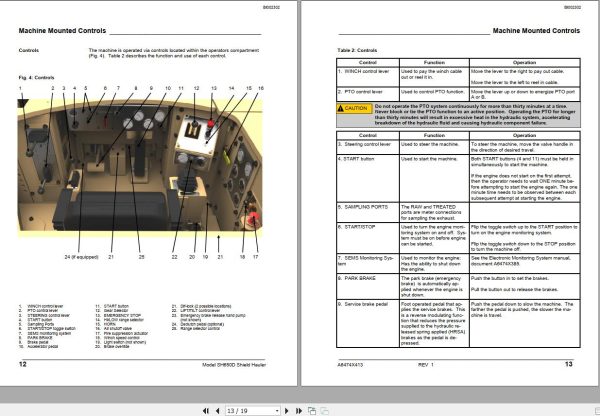Select the '6. START/STOP' table cell

[368, 238]
